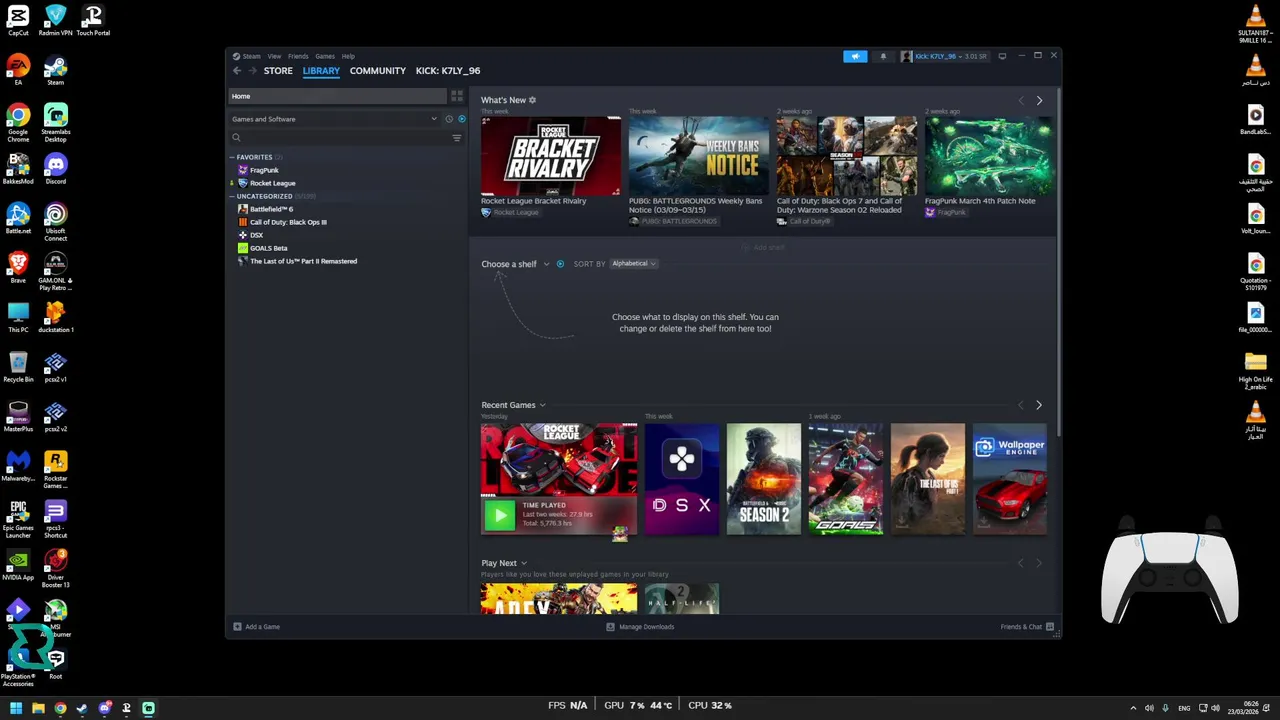Toggle sort by recent activity clock icon
The image size is (1280, 720).
[x=449, y=119]
